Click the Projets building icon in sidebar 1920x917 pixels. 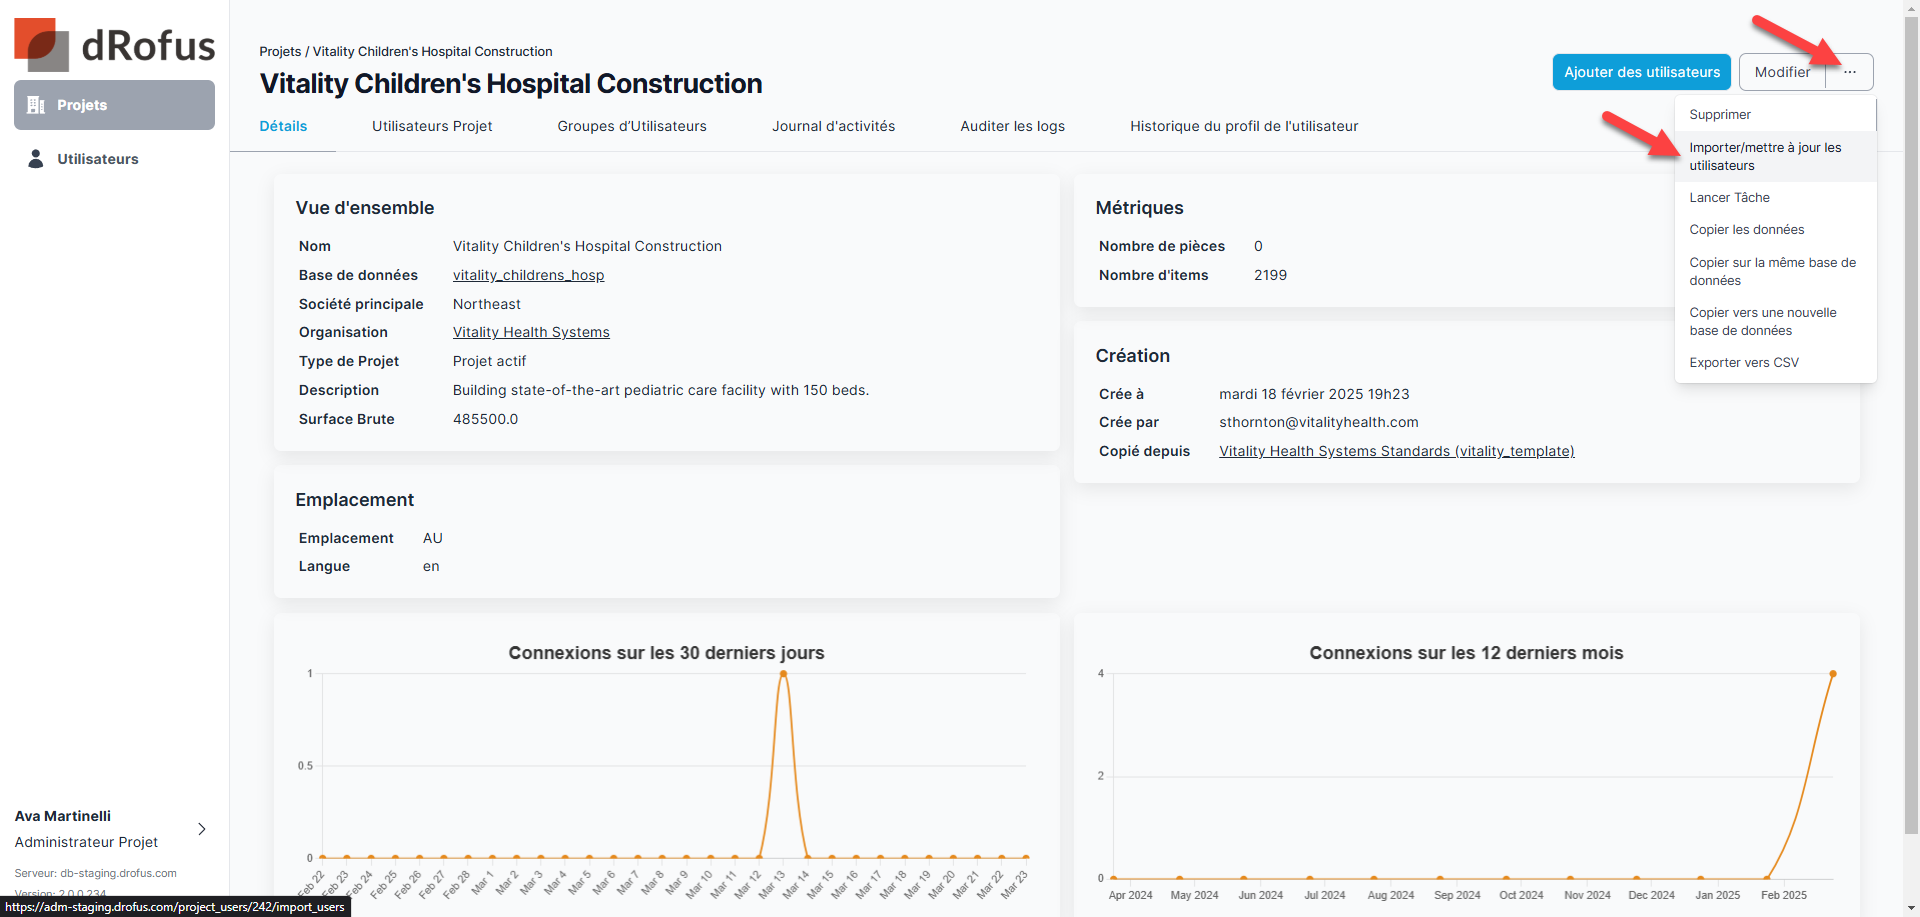pyautogui.click(x=36, y=105)
